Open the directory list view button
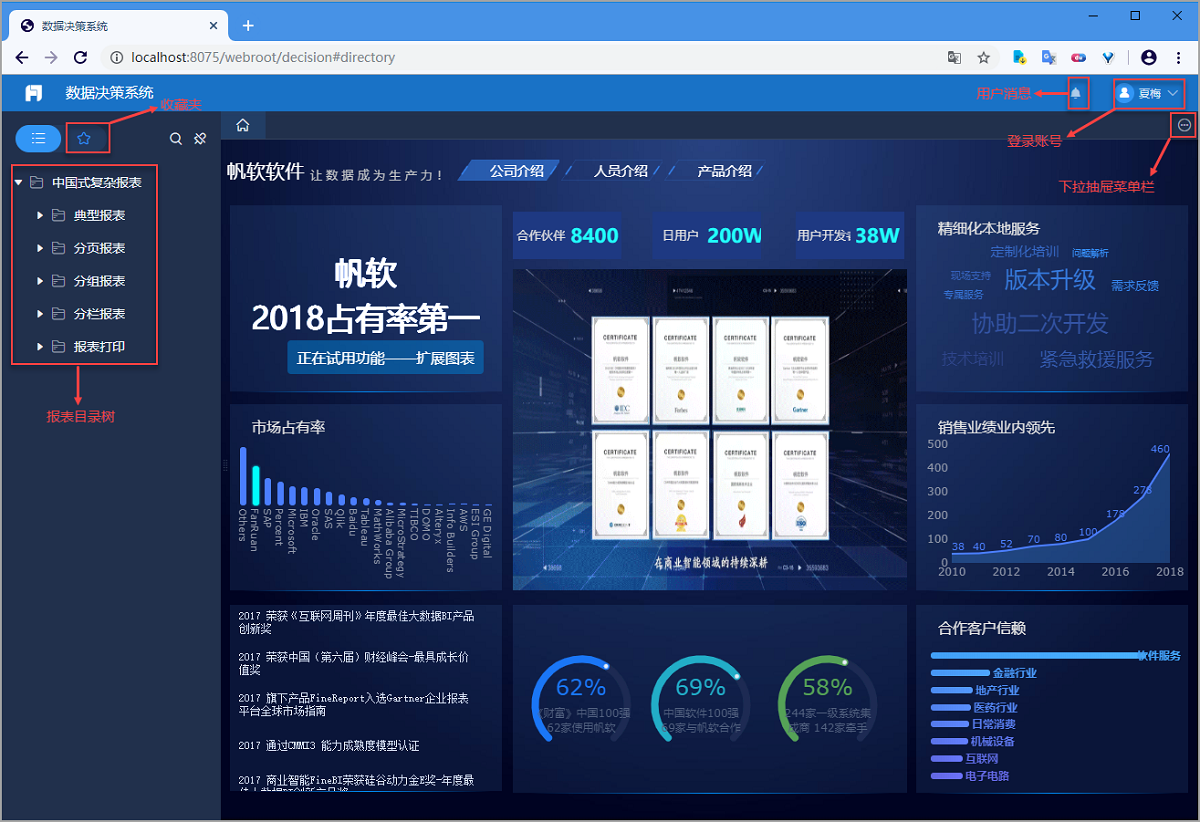 pos(38,138)
